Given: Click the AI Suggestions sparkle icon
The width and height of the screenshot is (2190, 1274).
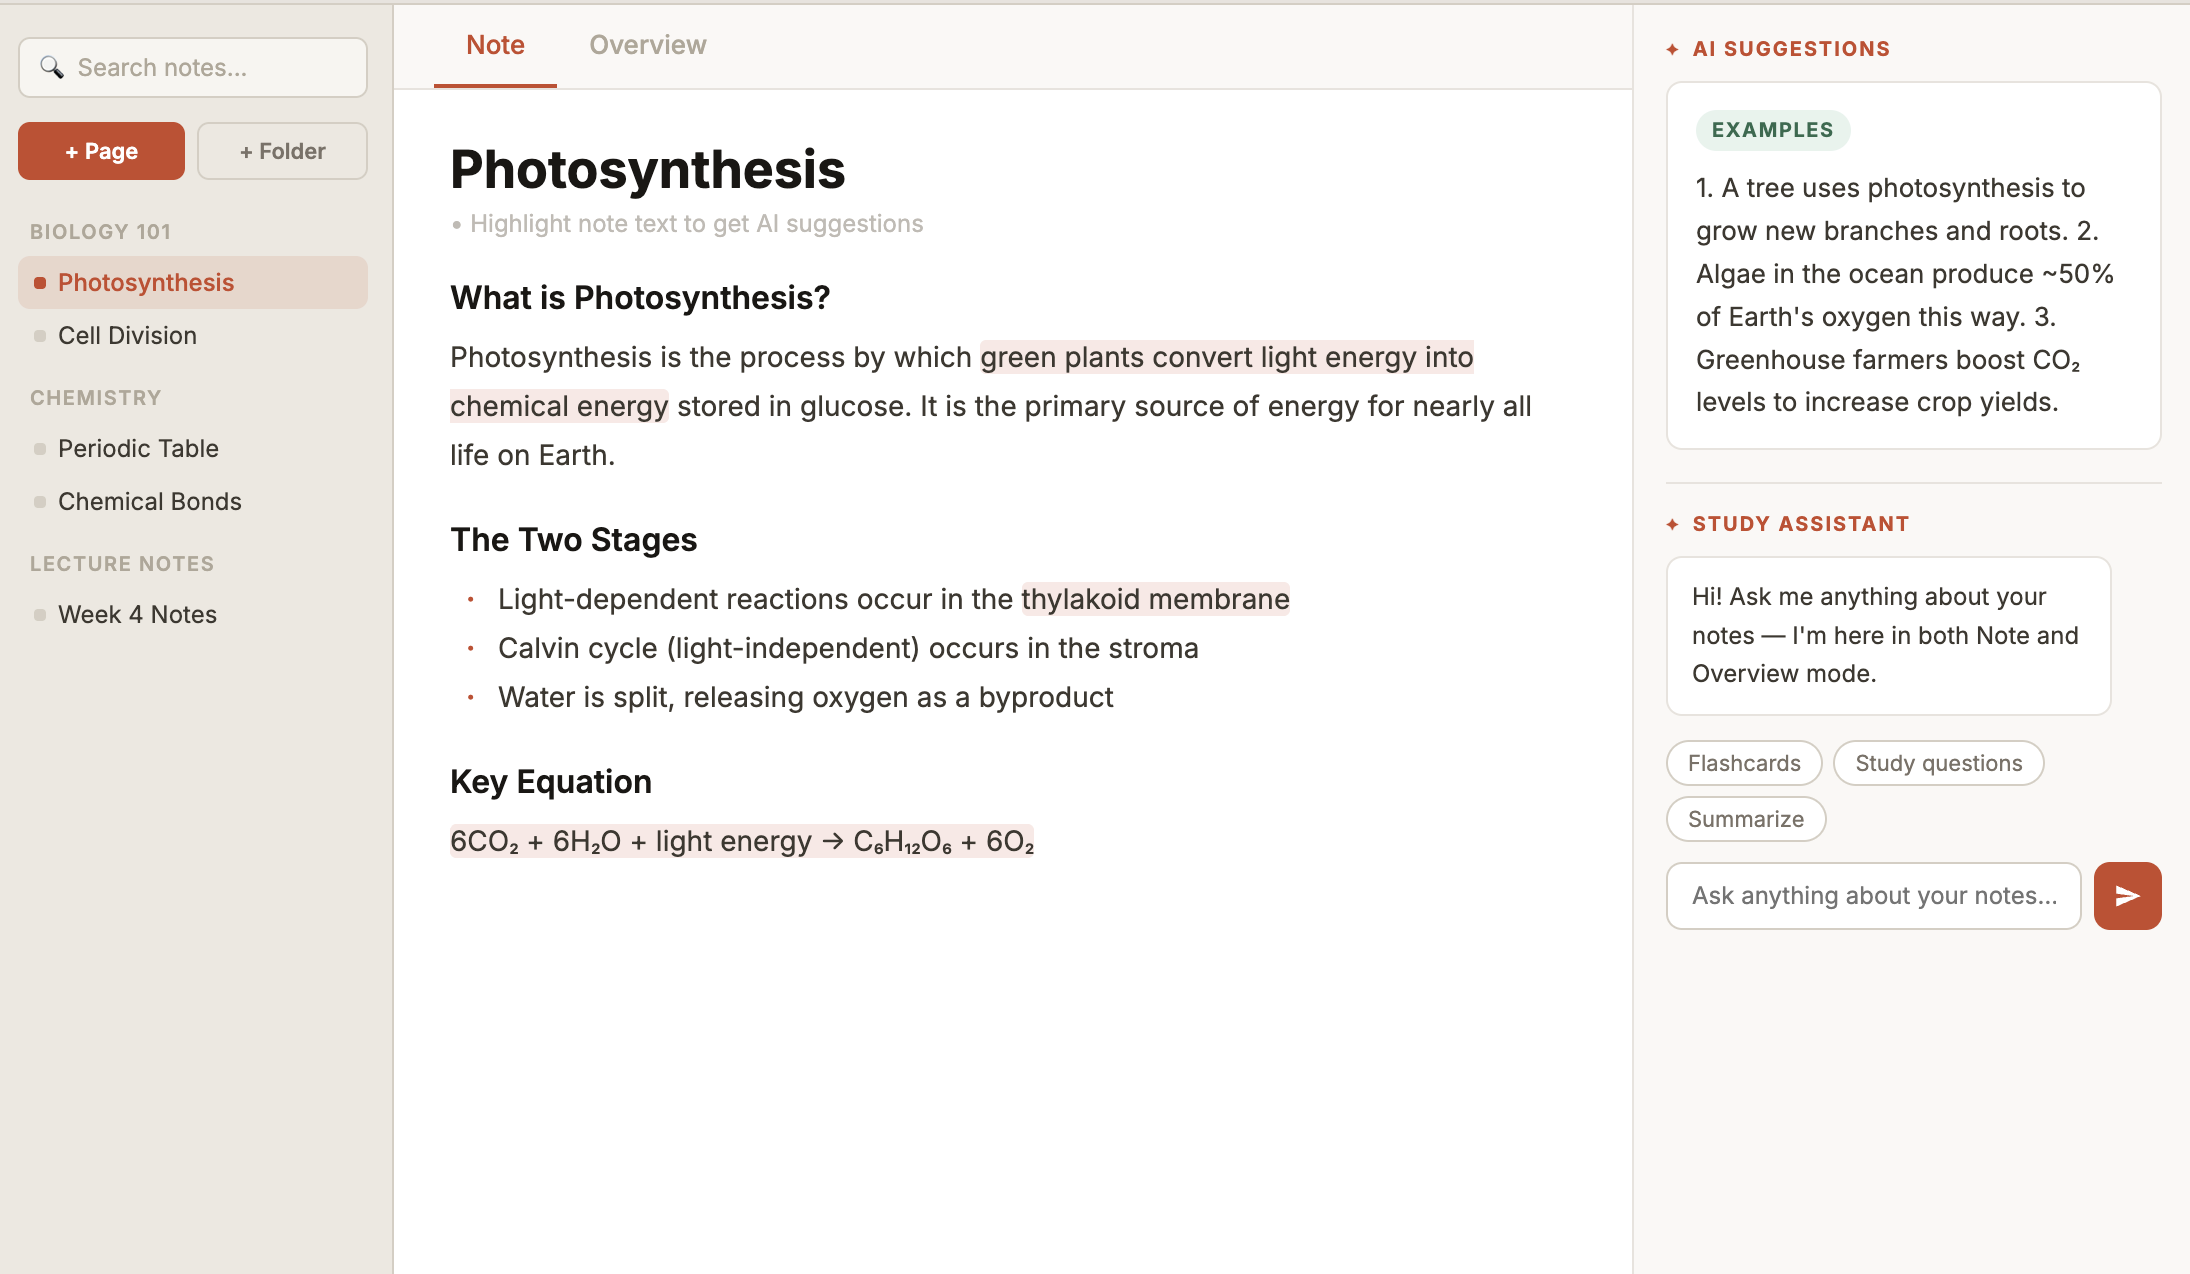Looking at the screenshot, I should pos(1672,49).
